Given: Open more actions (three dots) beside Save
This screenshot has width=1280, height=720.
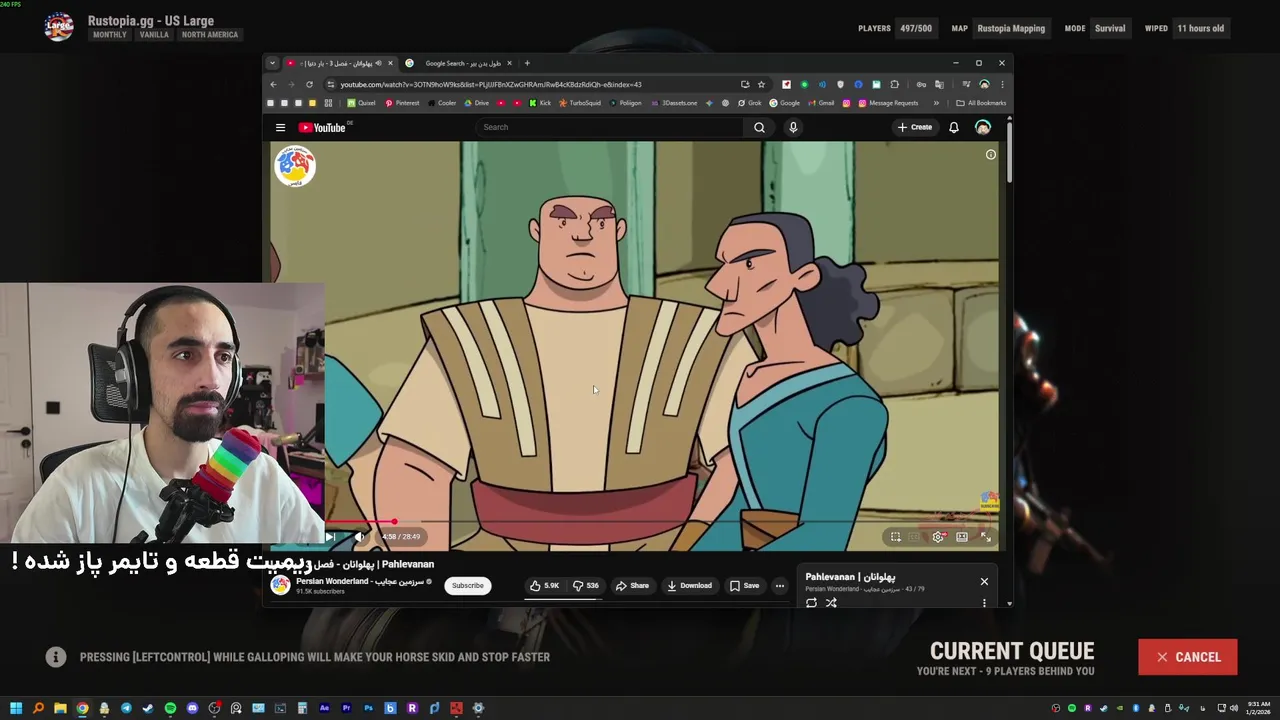Looking at the screenshot, I should tap(780, 586).
